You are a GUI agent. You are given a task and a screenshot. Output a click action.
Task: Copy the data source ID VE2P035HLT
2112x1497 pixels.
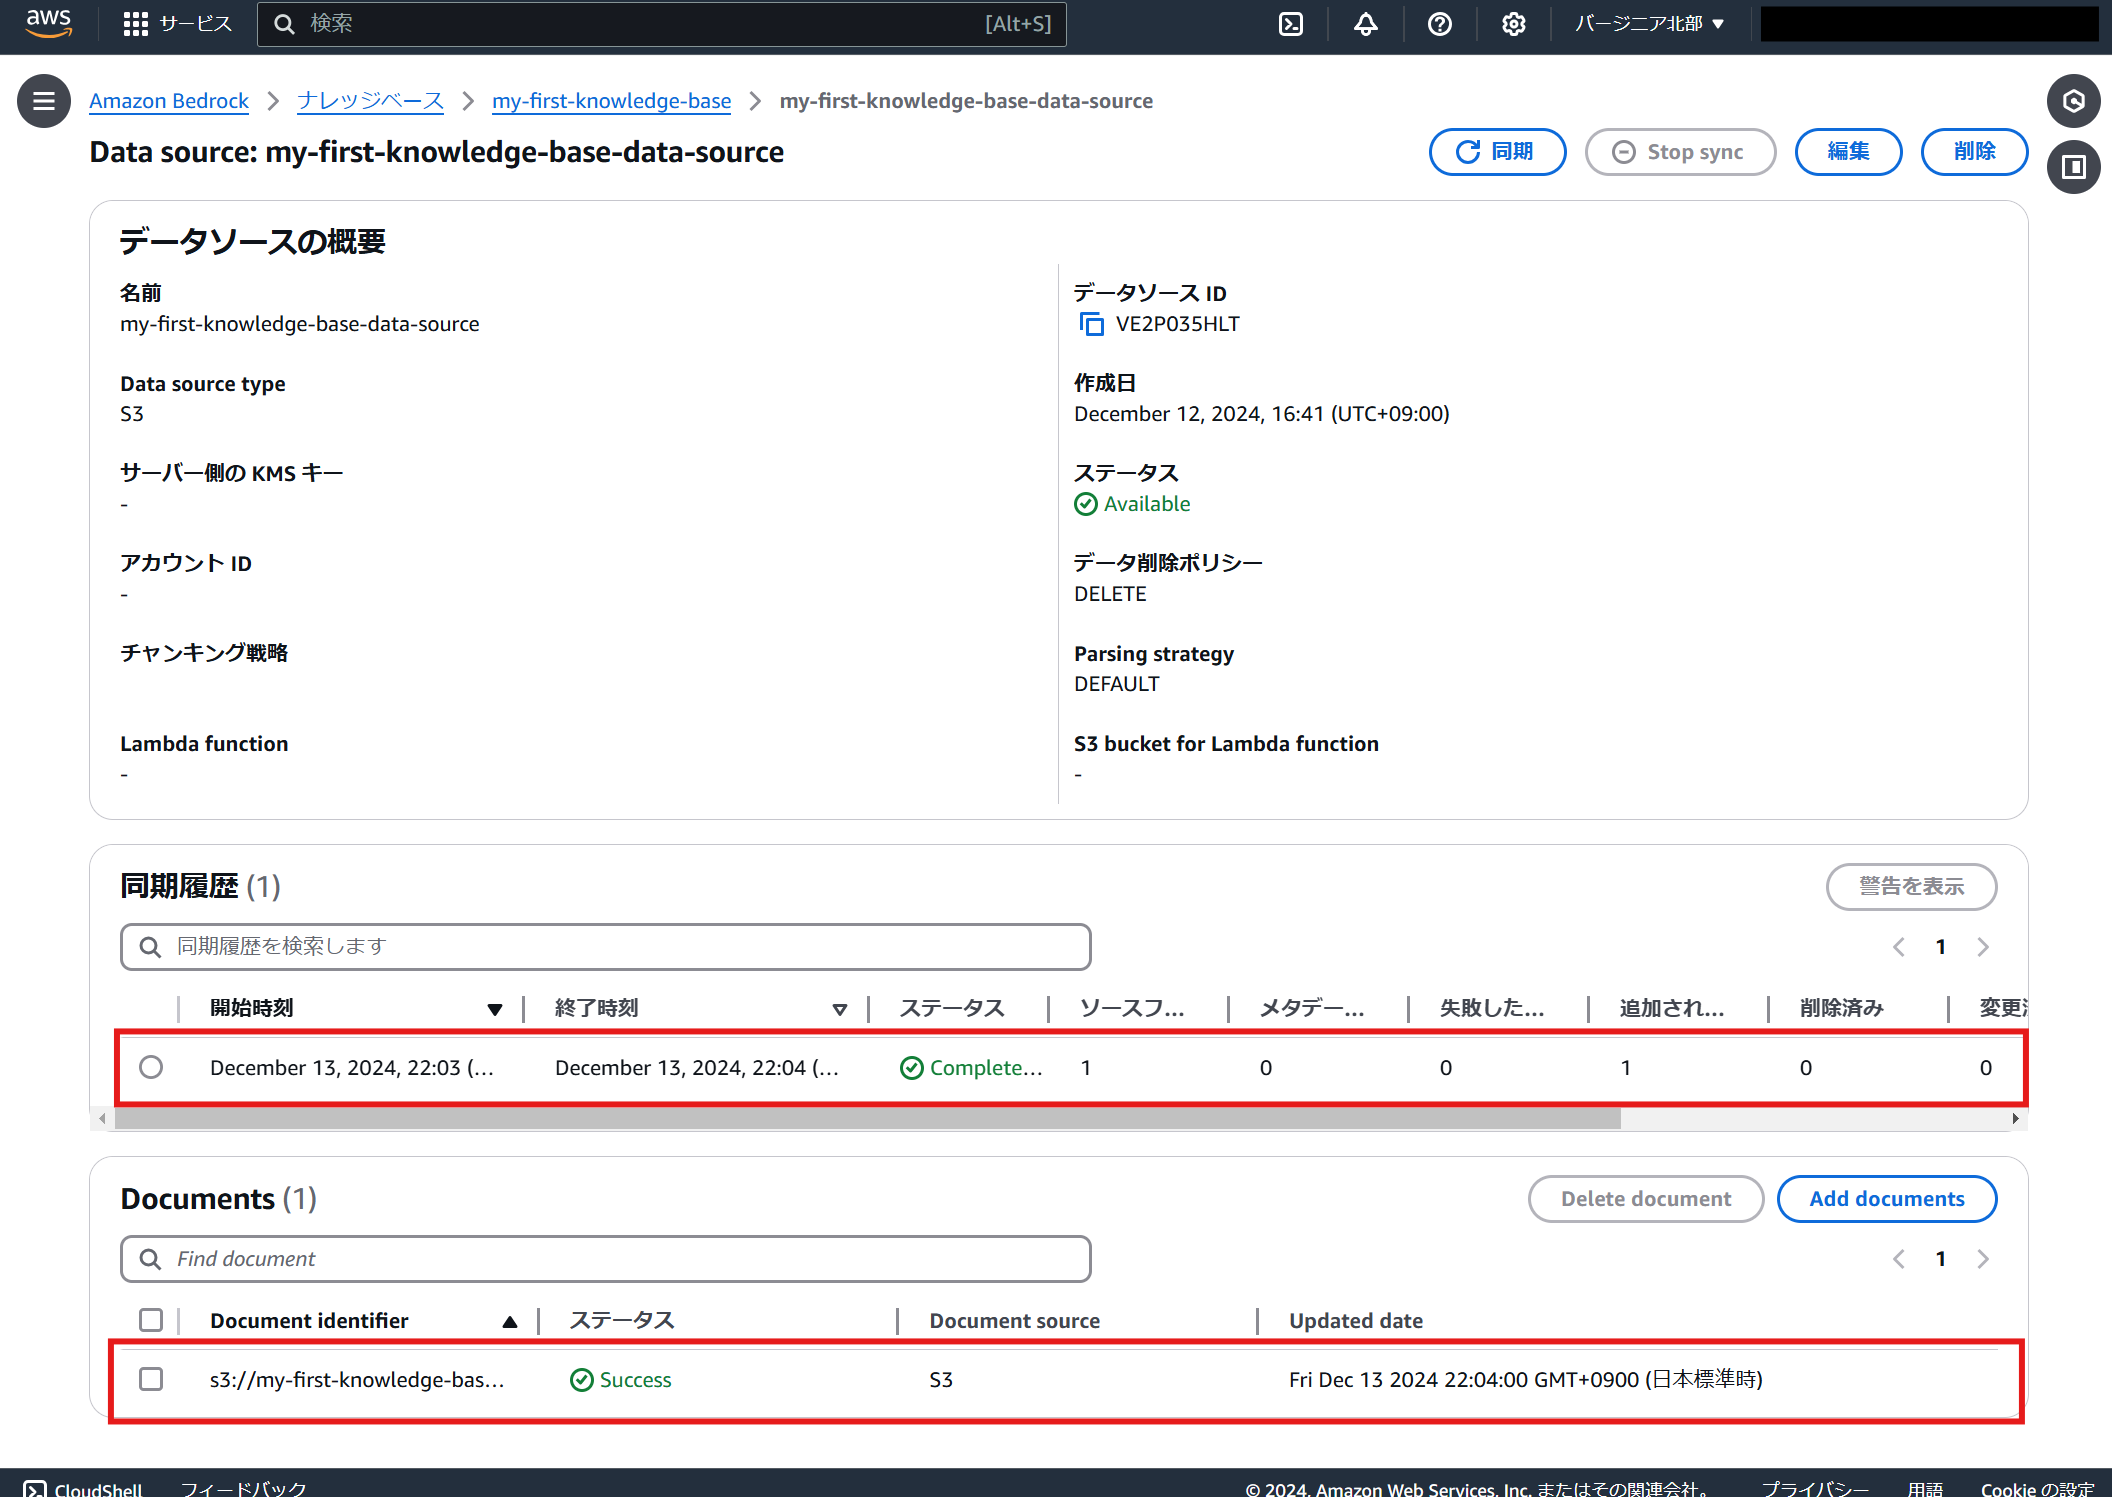(1091, 324)
